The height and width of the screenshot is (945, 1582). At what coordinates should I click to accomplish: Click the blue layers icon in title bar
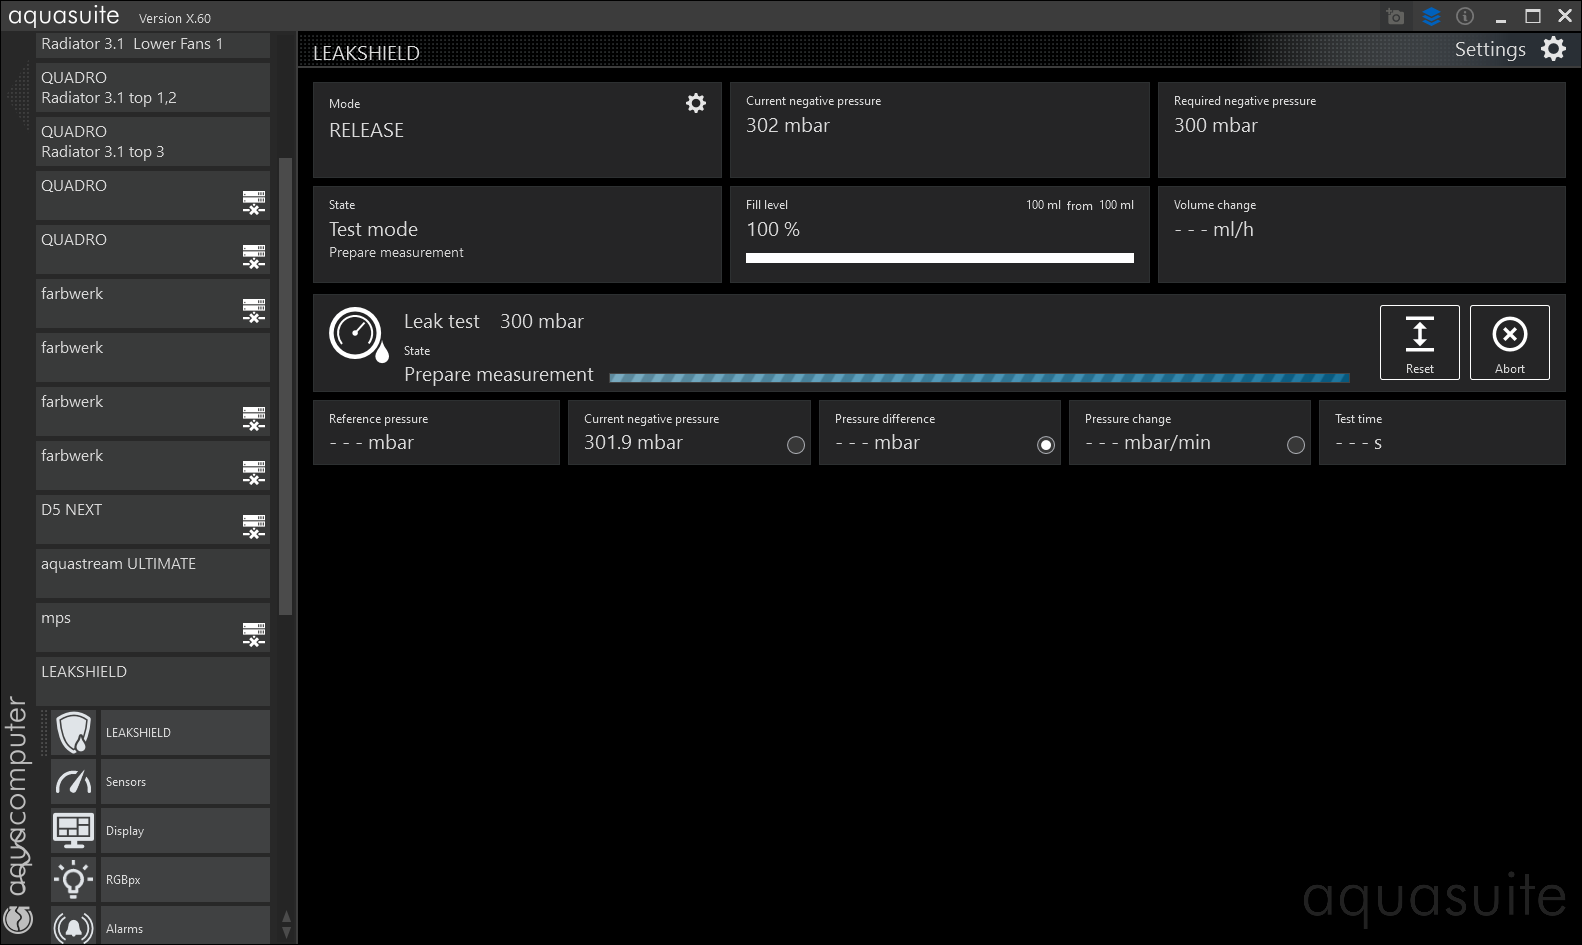coord(1431,17)
